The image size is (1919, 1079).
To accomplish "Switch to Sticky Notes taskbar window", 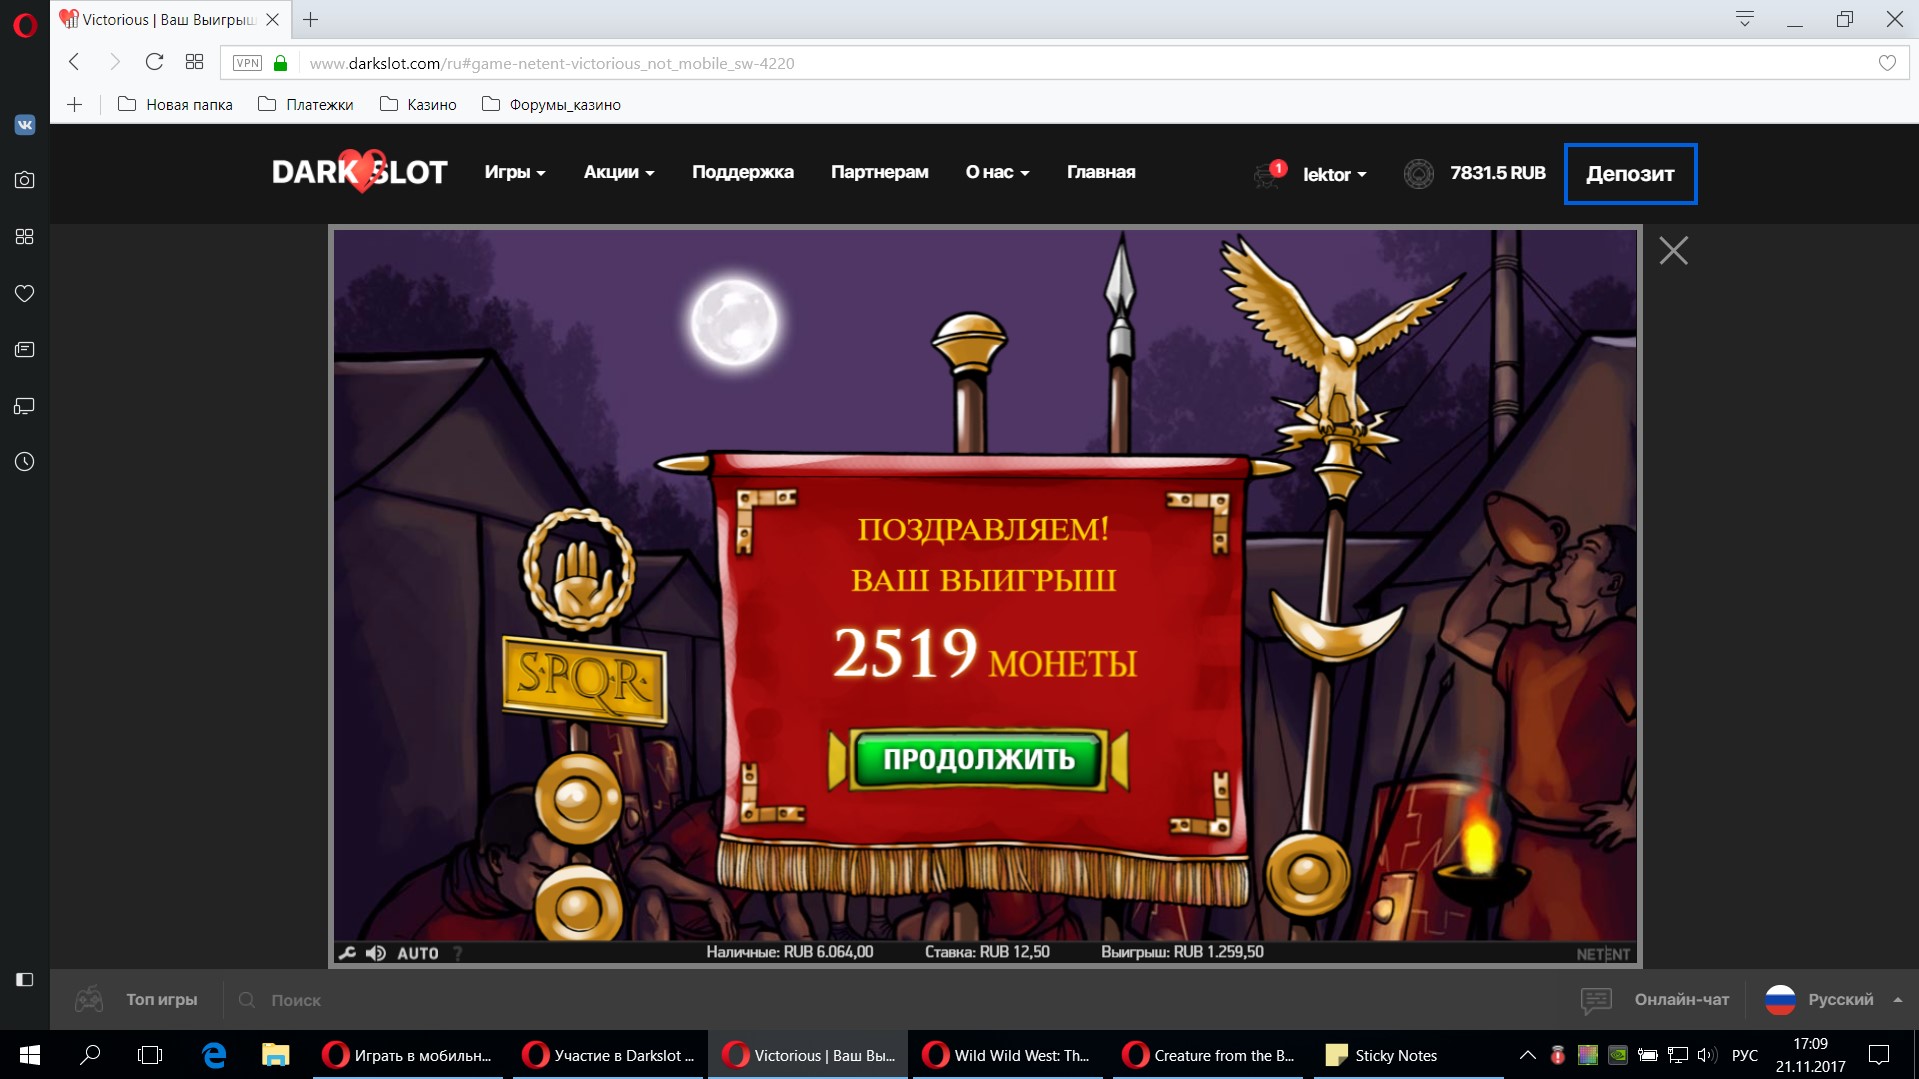I will coord(1408,1055).
